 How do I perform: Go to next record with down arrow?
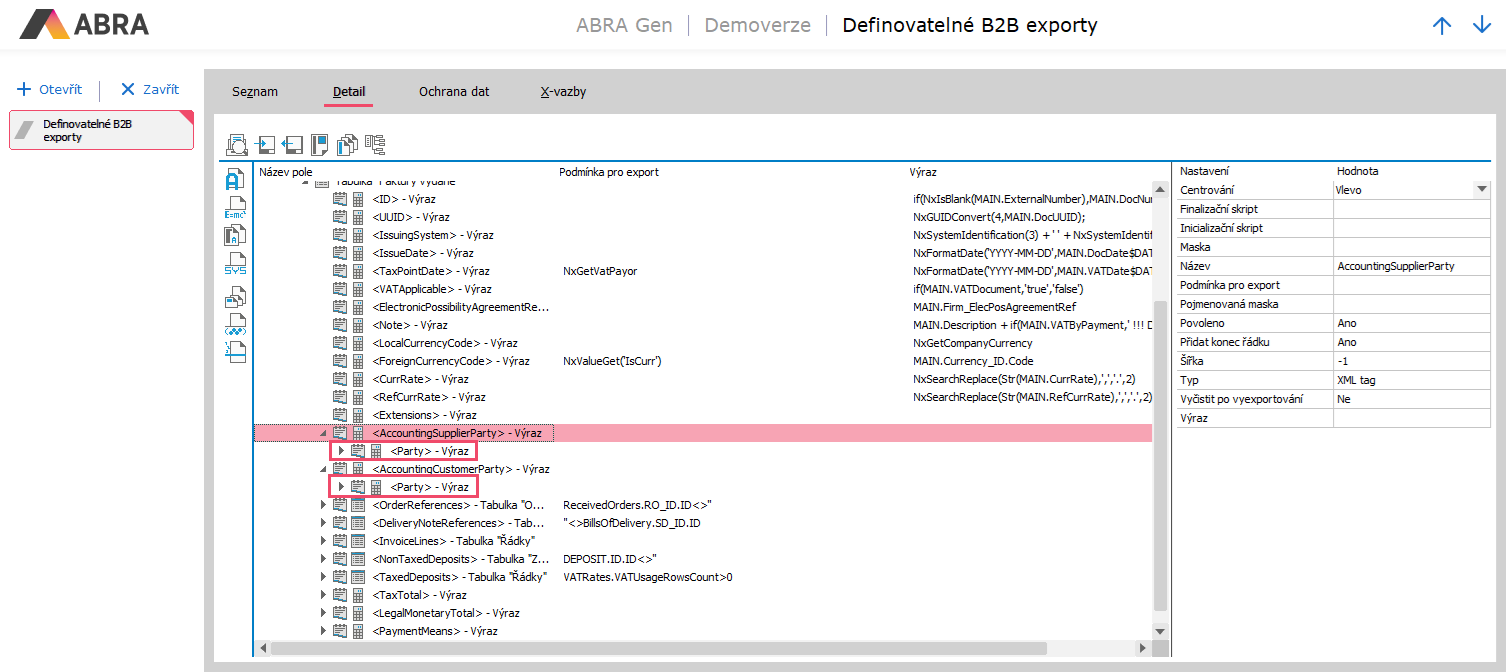(x=1482, y=25)
